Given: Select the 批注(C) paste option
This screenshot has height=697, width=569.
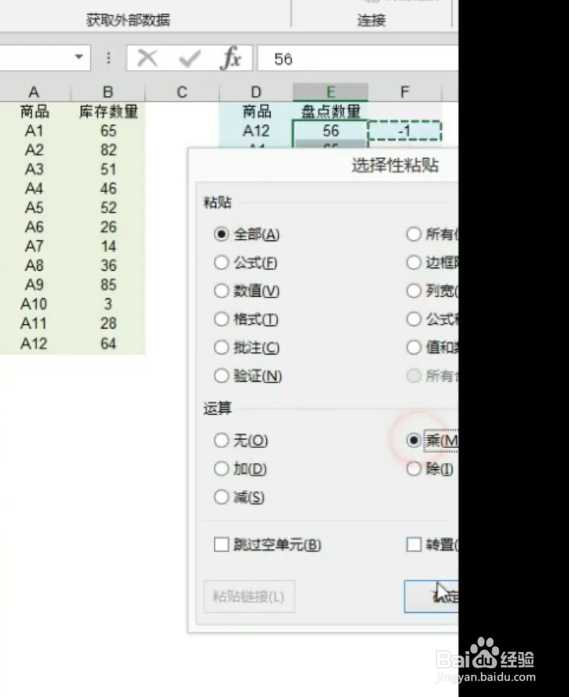Looking at the screenshot, I should 247,348.
